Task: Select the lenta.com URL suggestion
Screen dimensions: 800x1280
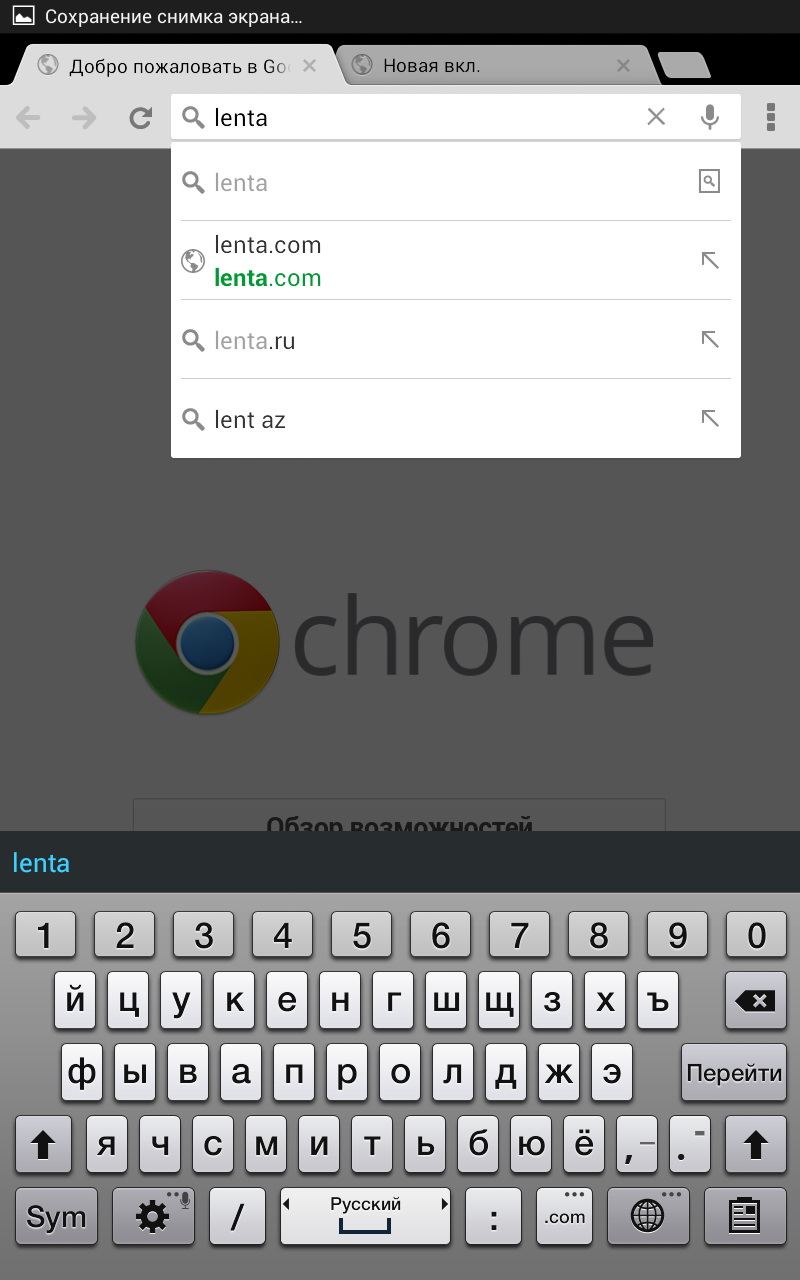Action: pyautogui.click(x=456, y=261)
